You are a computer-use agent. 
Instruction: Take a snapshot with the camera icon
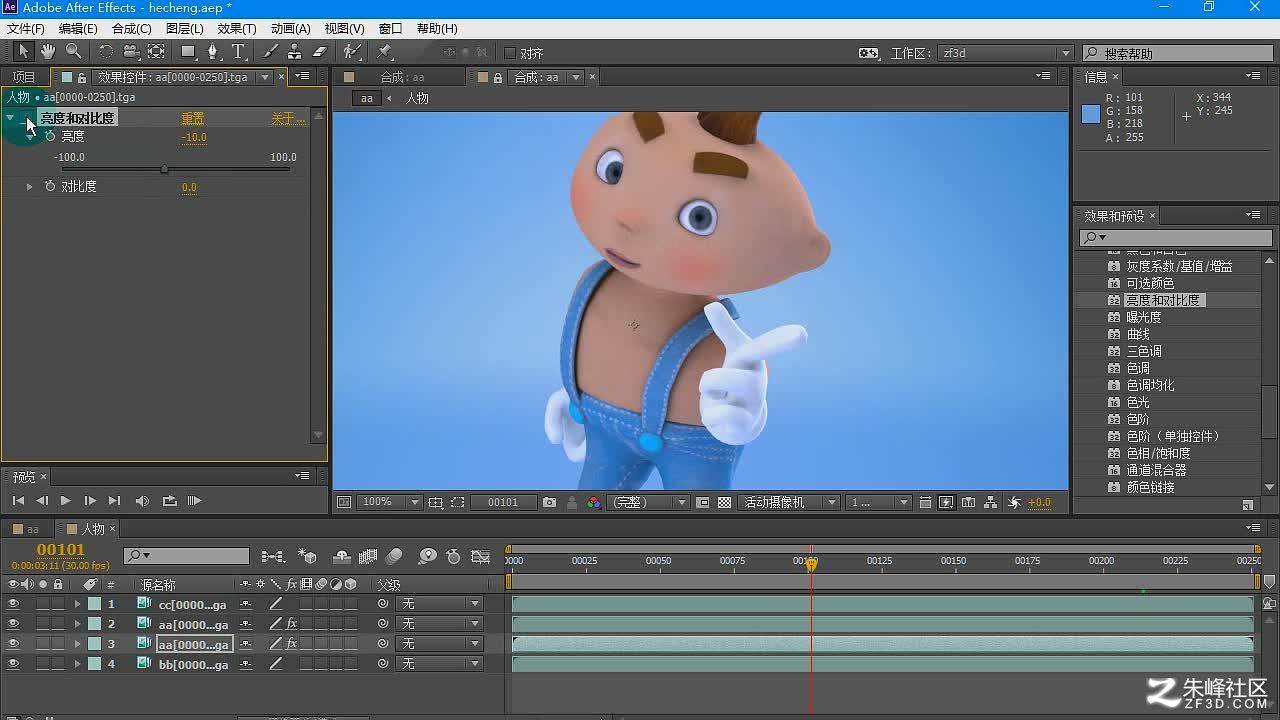549,502
